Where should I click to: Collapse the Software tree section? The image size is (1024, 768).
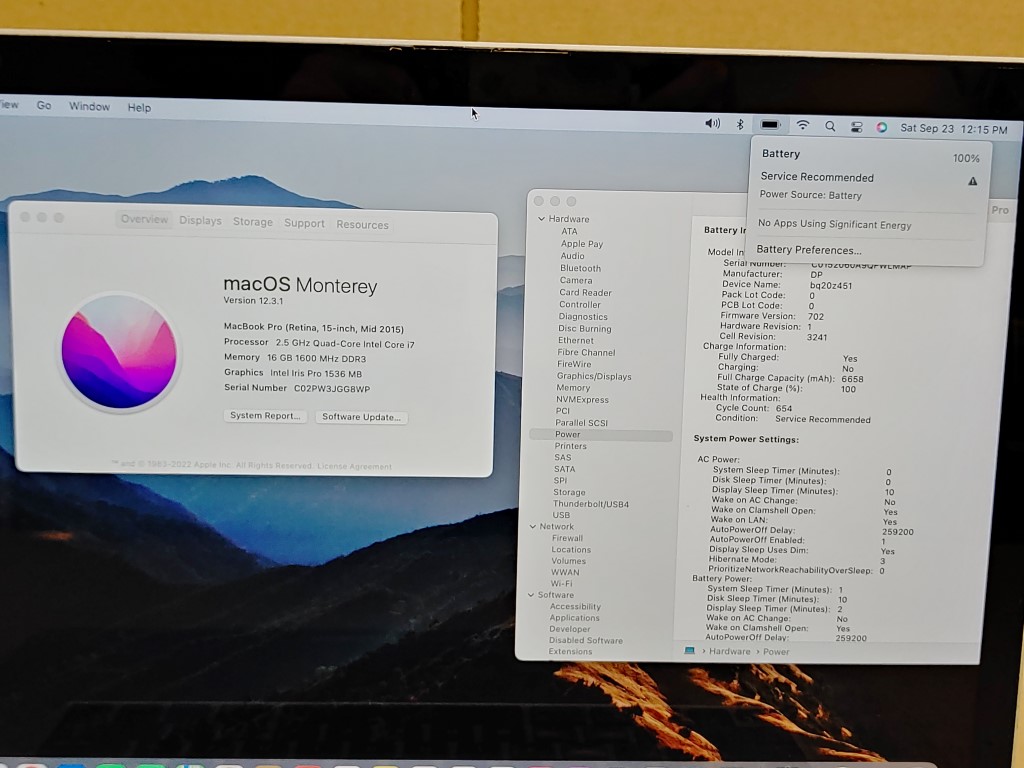[x=531, y=595]
